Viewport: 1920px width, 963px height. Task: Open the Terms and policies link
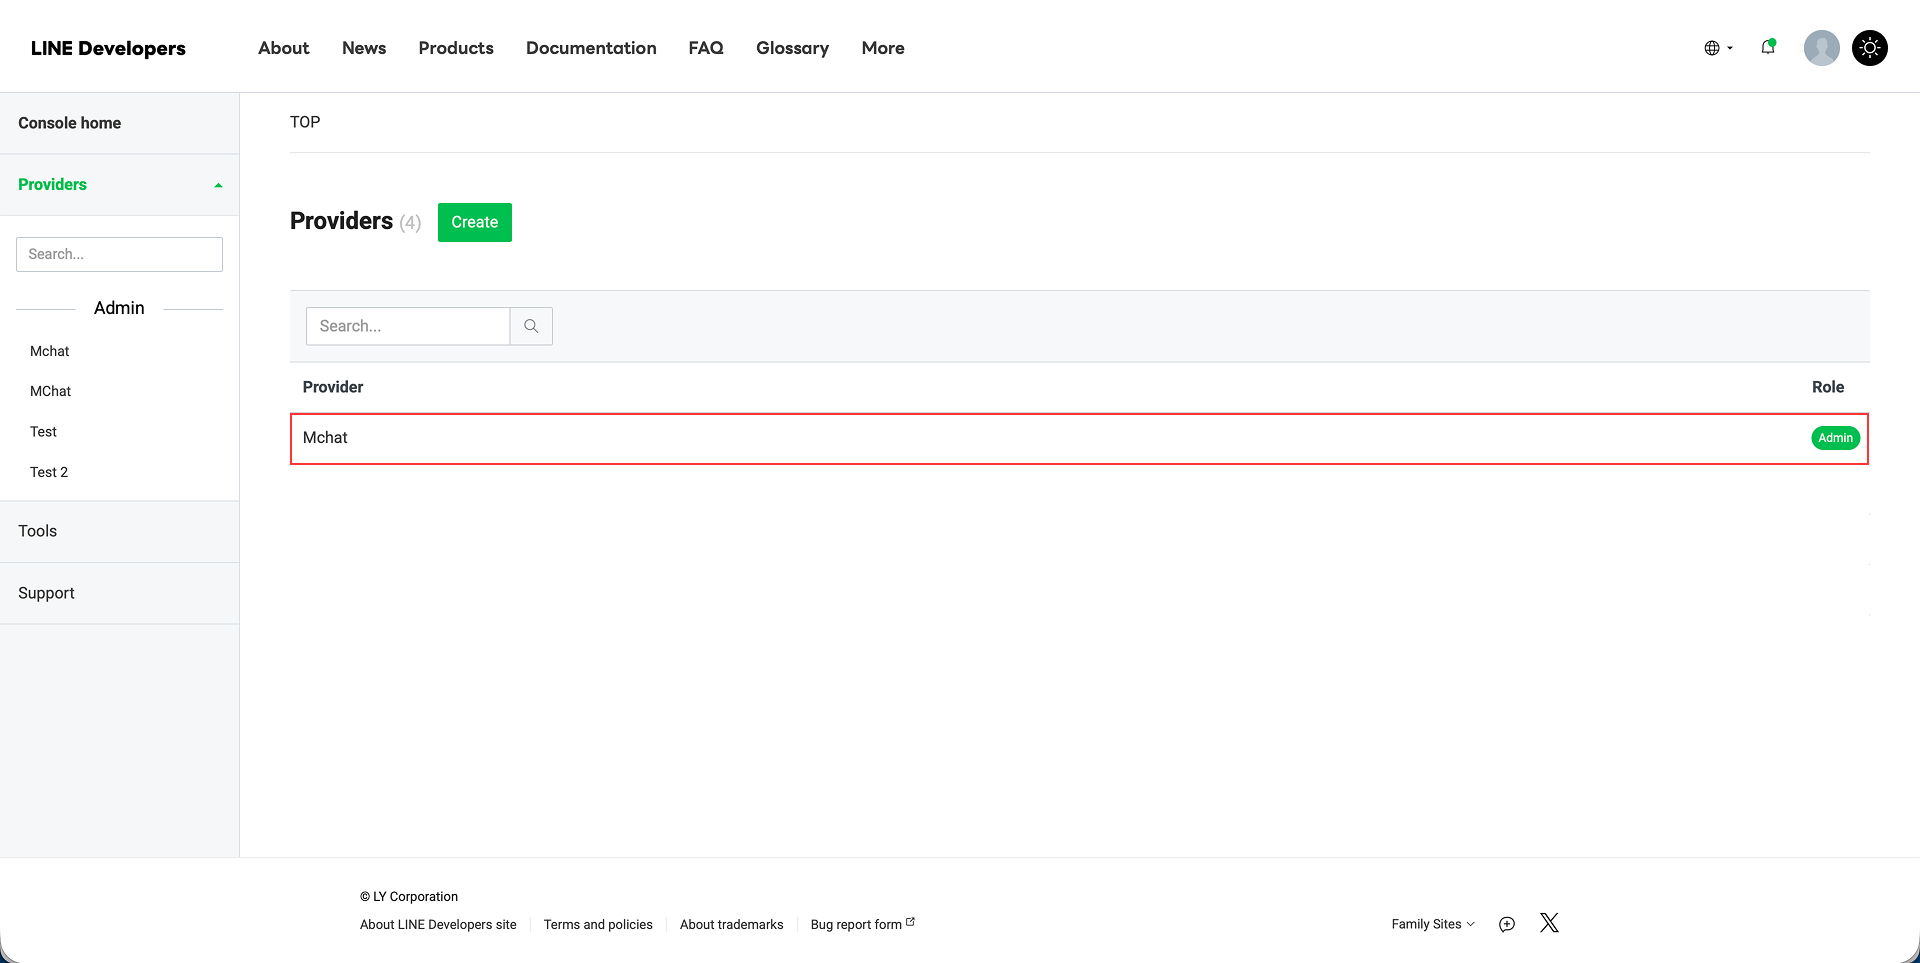[x=598, y=924]
